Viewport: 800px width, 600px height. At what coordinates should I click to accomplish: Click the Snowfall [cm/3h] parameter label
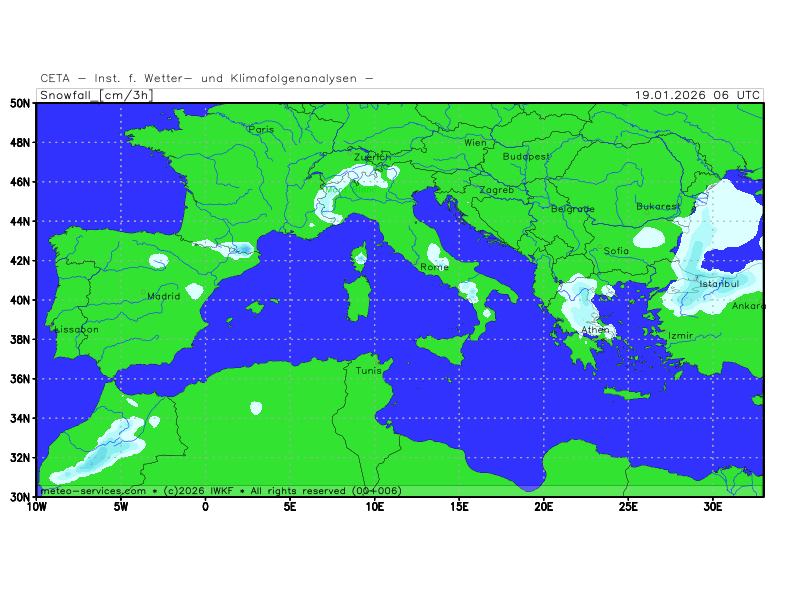pos(96,95)
